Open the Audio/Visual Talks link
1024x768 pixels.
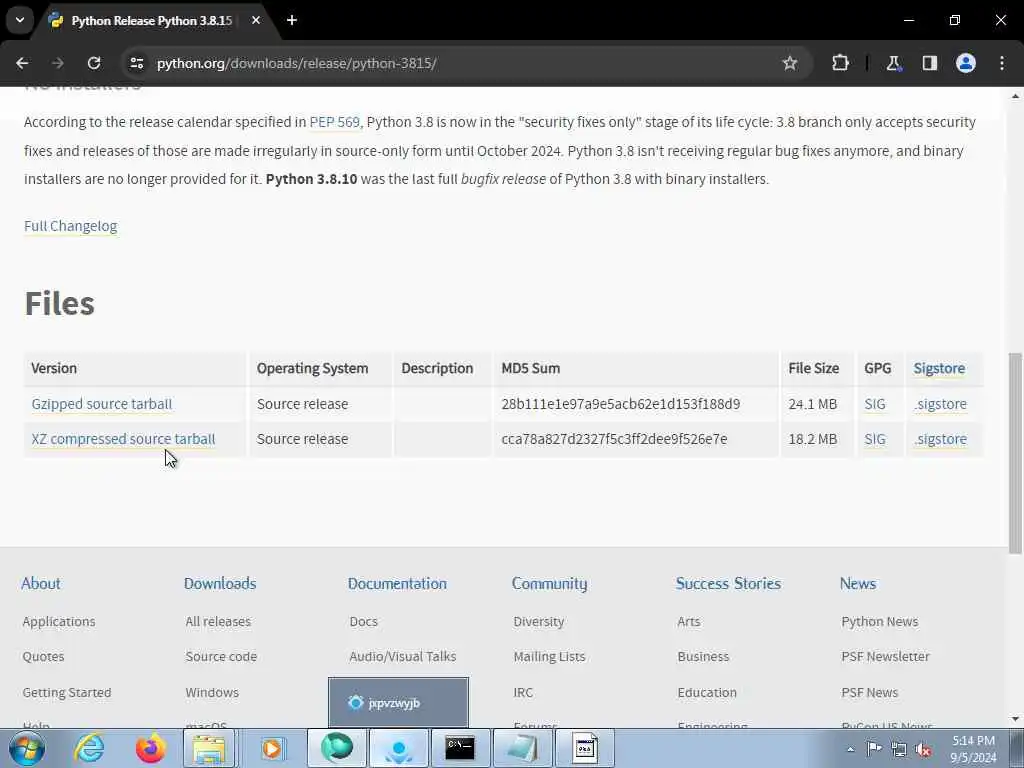click(x=403, y=656)
